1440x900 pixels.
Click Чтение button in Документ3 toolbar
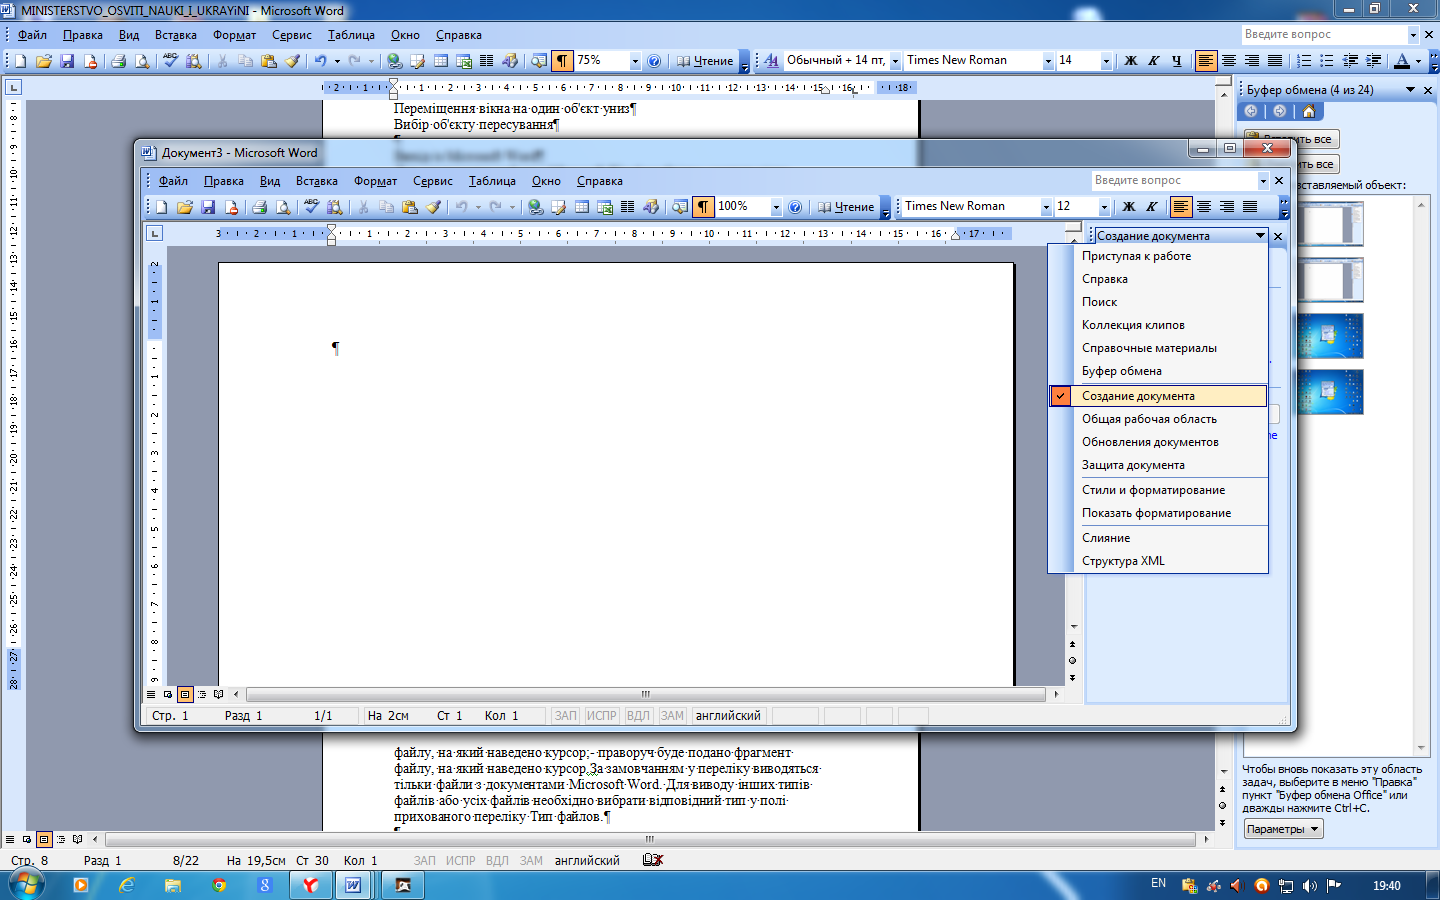click(846, 207)
